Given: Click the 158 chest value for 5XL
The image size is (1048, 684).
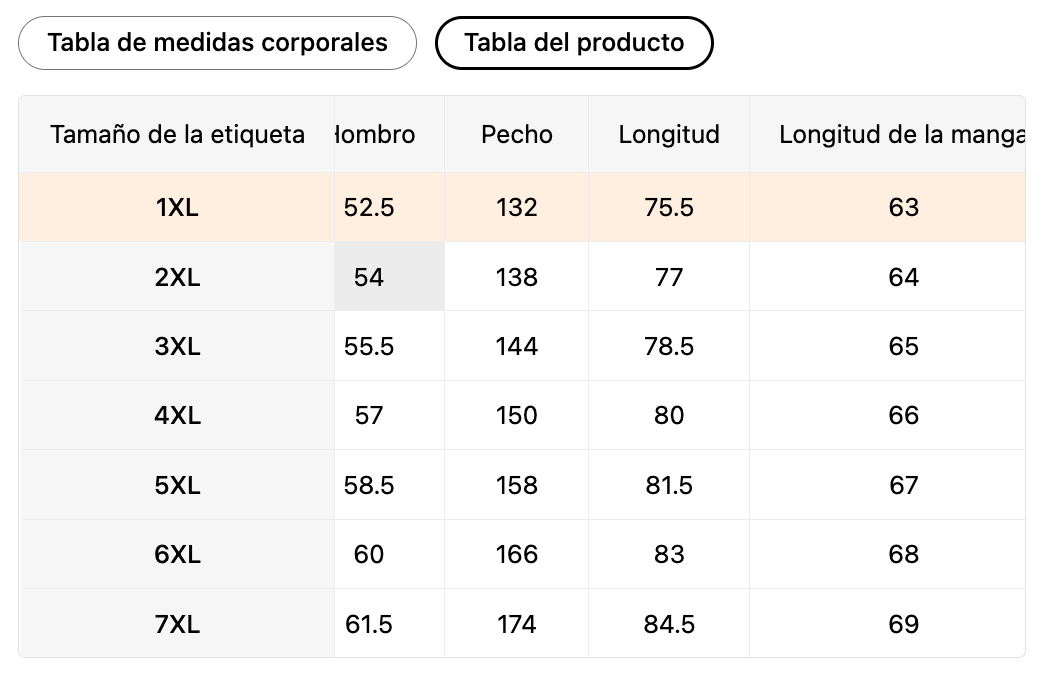Looking at the screenshot, I should (516, 485).
